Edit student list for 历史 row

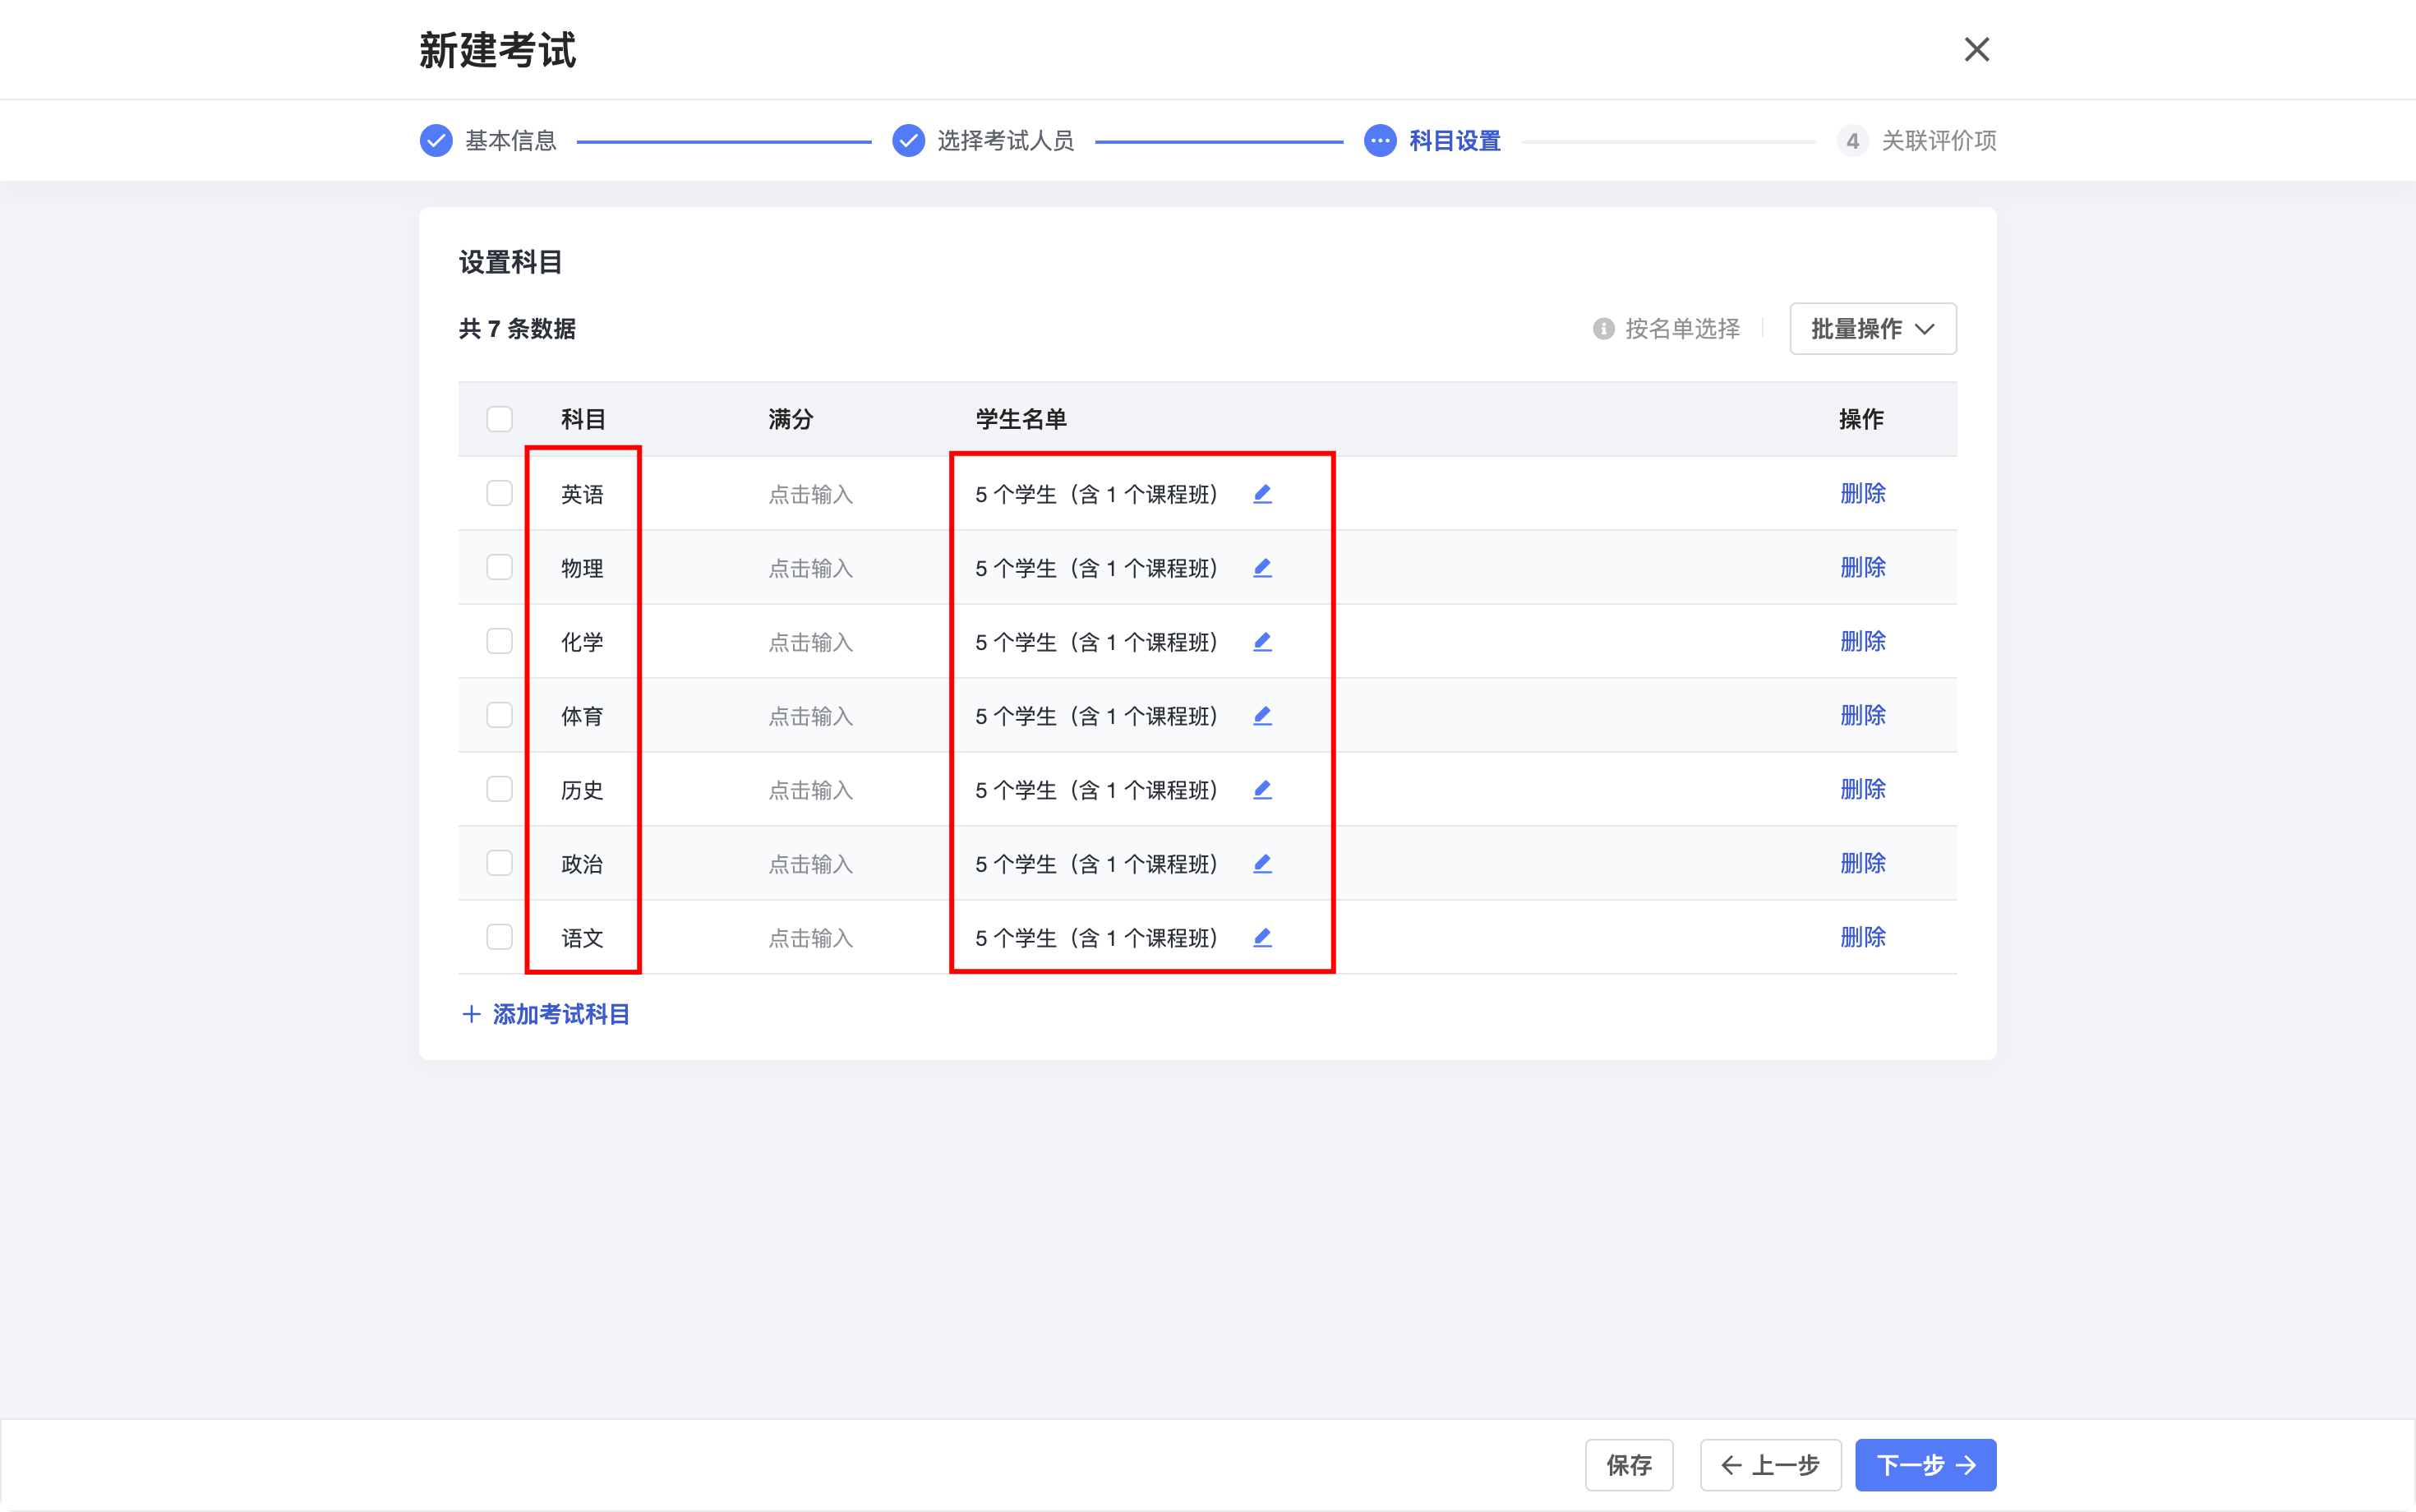[x=1262, y=790]
